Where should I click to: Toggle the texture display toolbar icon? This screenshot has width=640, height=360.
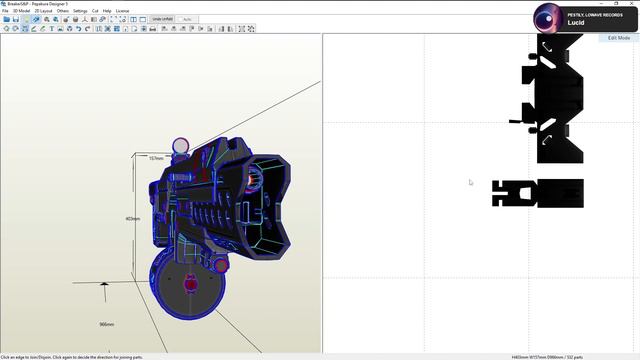[36, 19]
